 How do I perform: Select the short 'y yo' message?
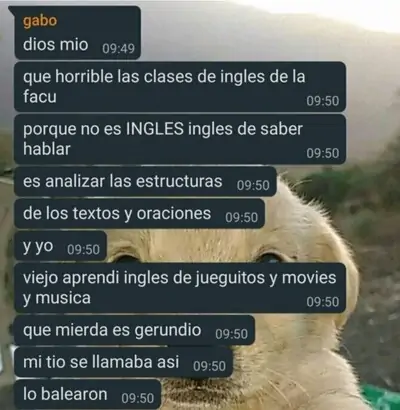60,246
